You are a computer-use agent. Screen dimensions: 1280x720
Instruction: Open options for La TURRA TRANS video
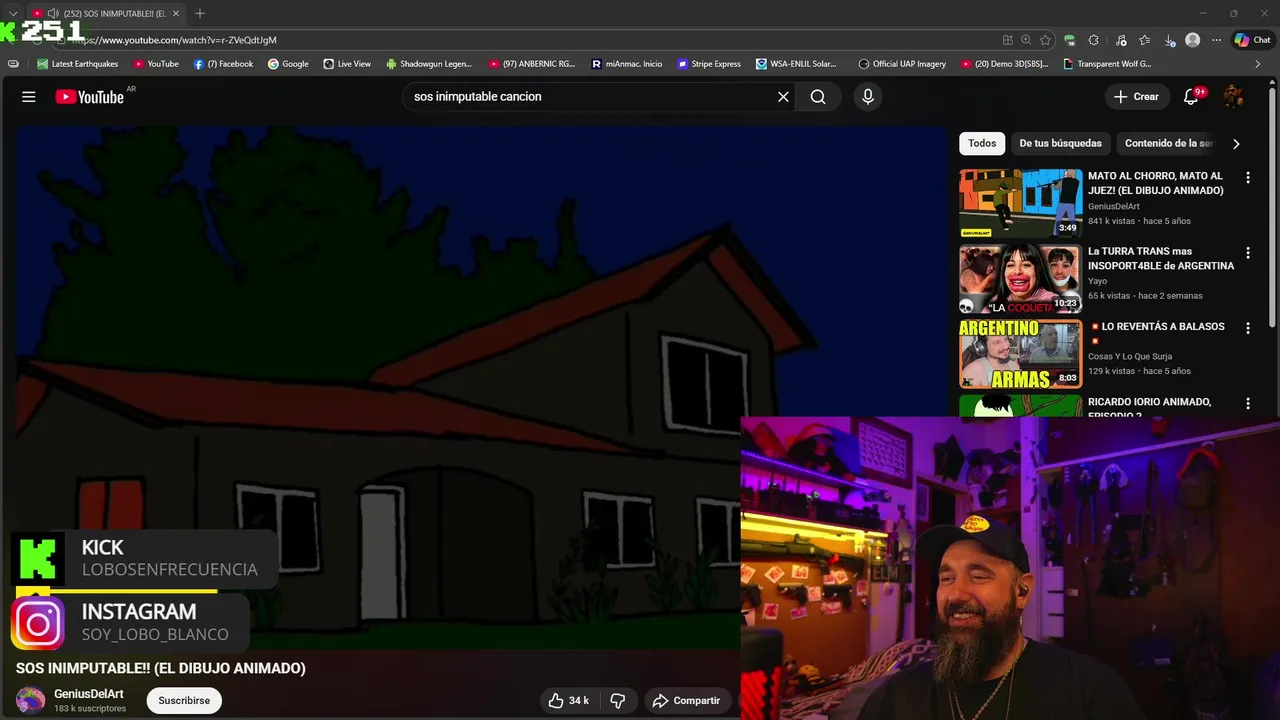(1247, 253)
